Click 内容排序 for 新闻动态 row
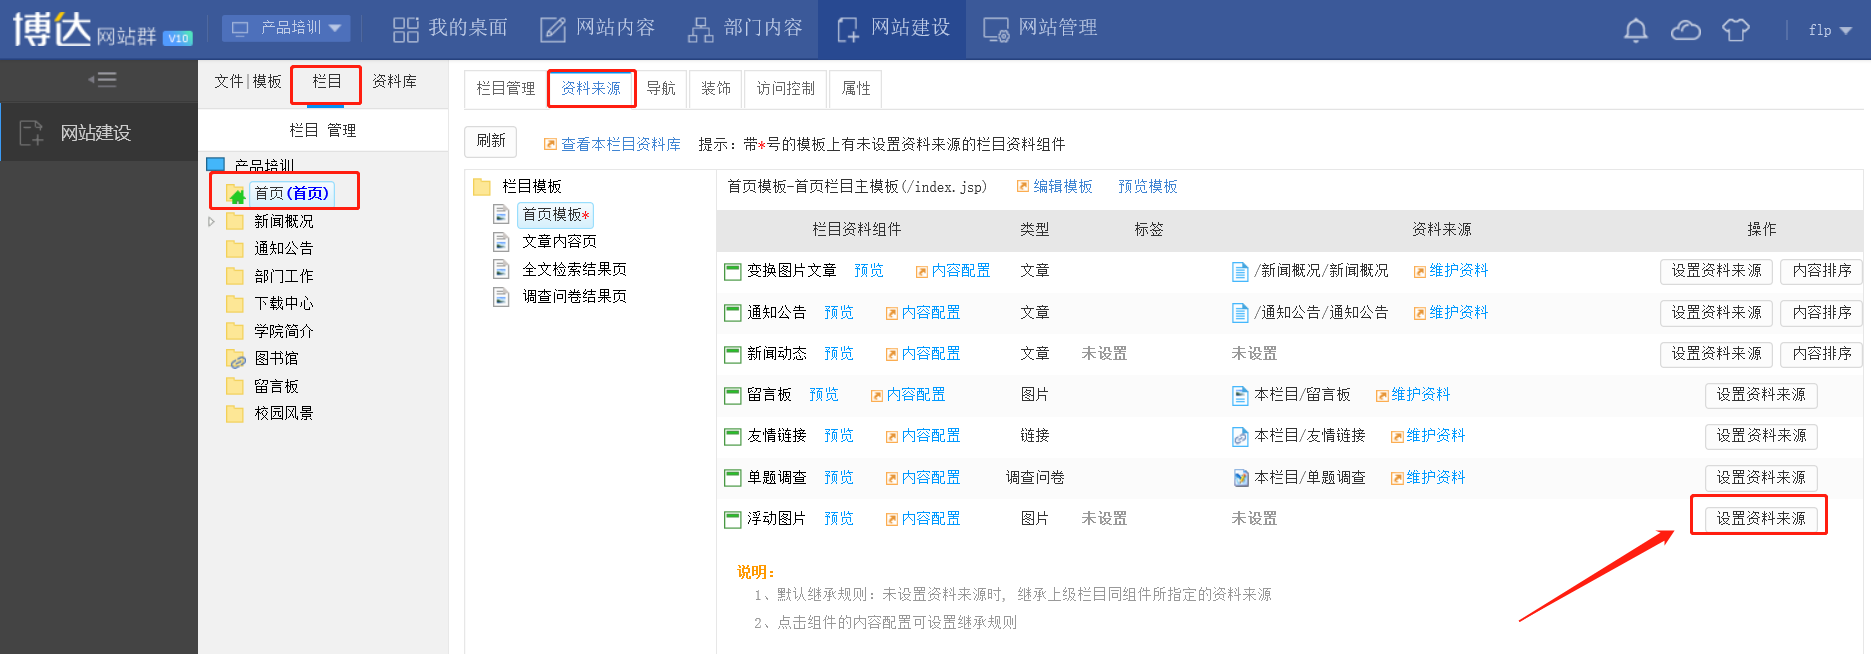This screenshot has height=654, width=1871. coord(1821,354)
